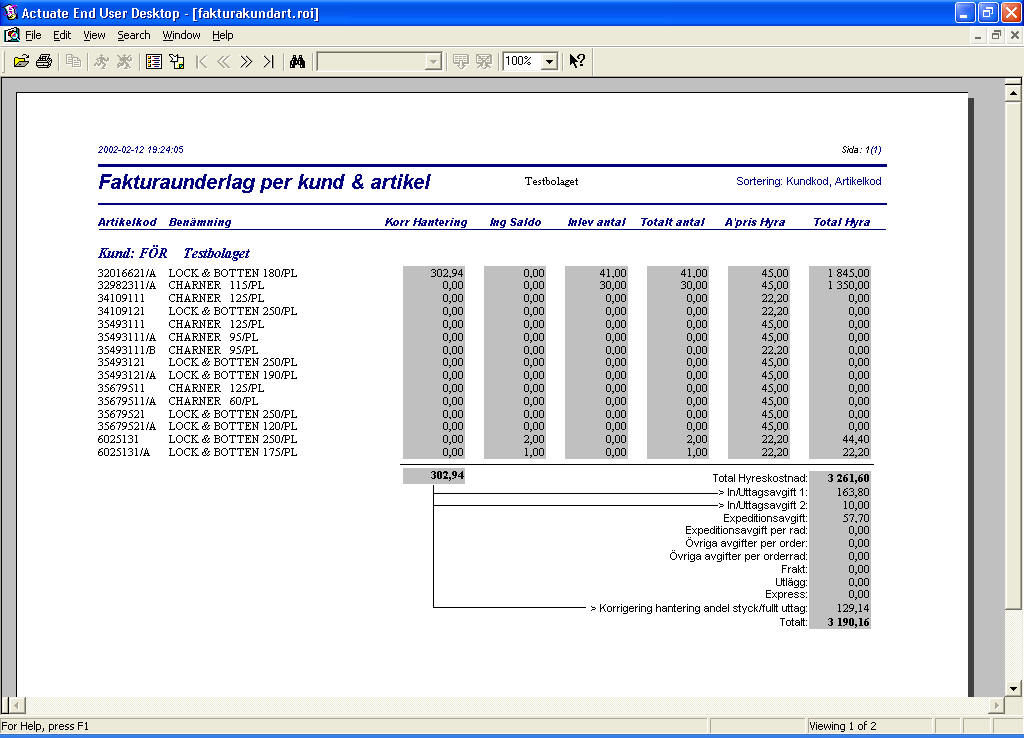Viewport: 1024px width, 738px height.
Task: Open the View menu
Action: click(94, 35)
